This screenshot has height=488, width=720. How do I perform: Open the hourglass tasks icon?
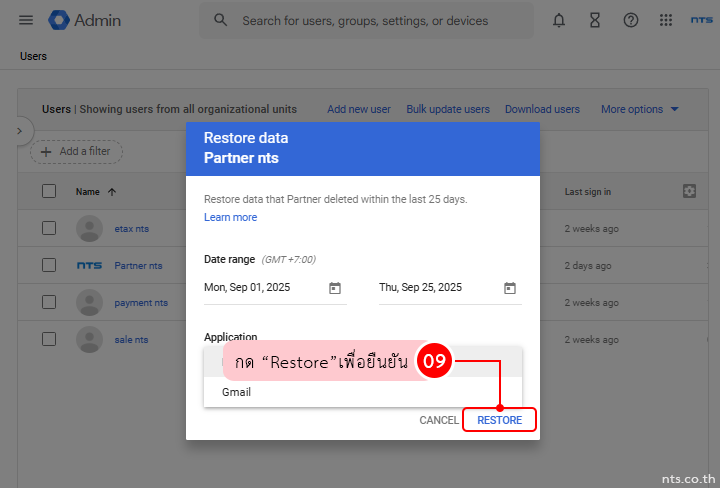(595, 20)
